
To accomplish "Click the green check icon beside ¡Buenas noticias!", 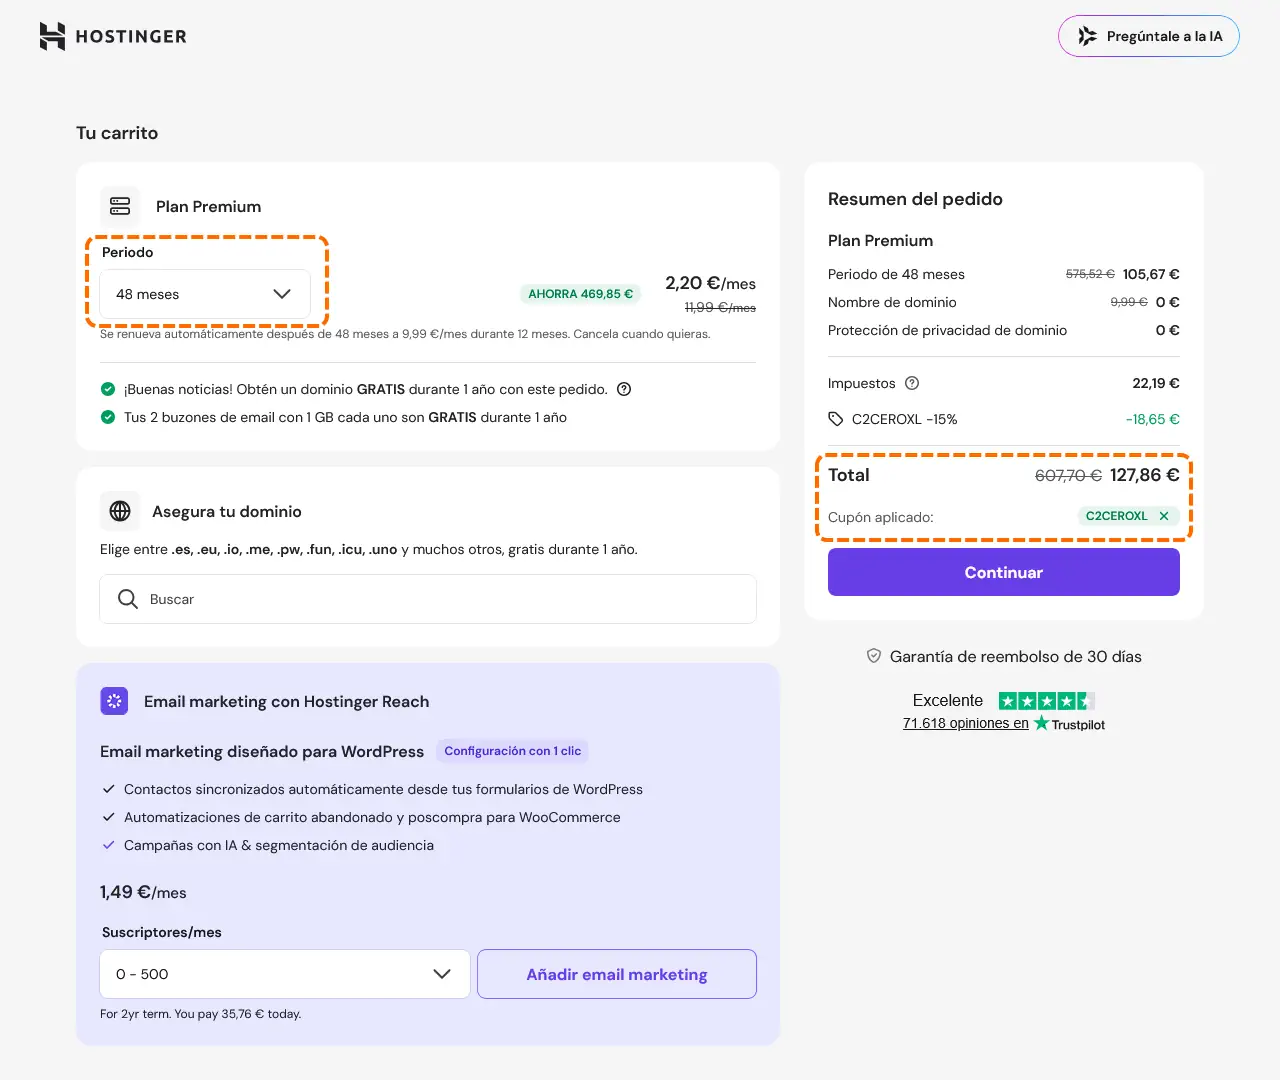I will pos(108,389).
